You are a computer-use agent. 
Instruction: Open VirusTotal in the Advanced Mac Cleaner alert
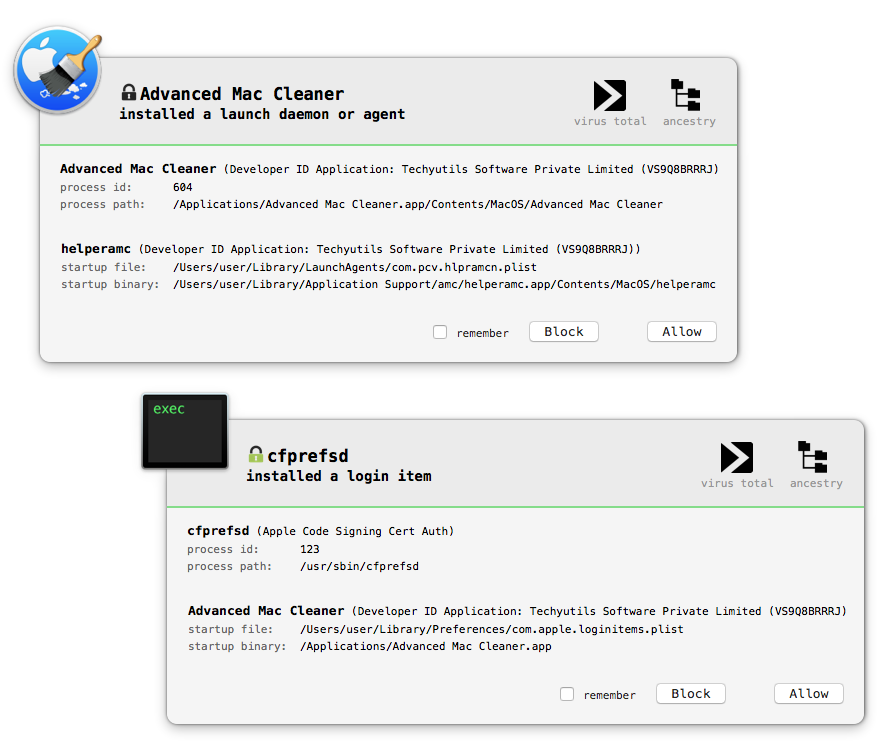pyautogui.click(x=610, y=95)
